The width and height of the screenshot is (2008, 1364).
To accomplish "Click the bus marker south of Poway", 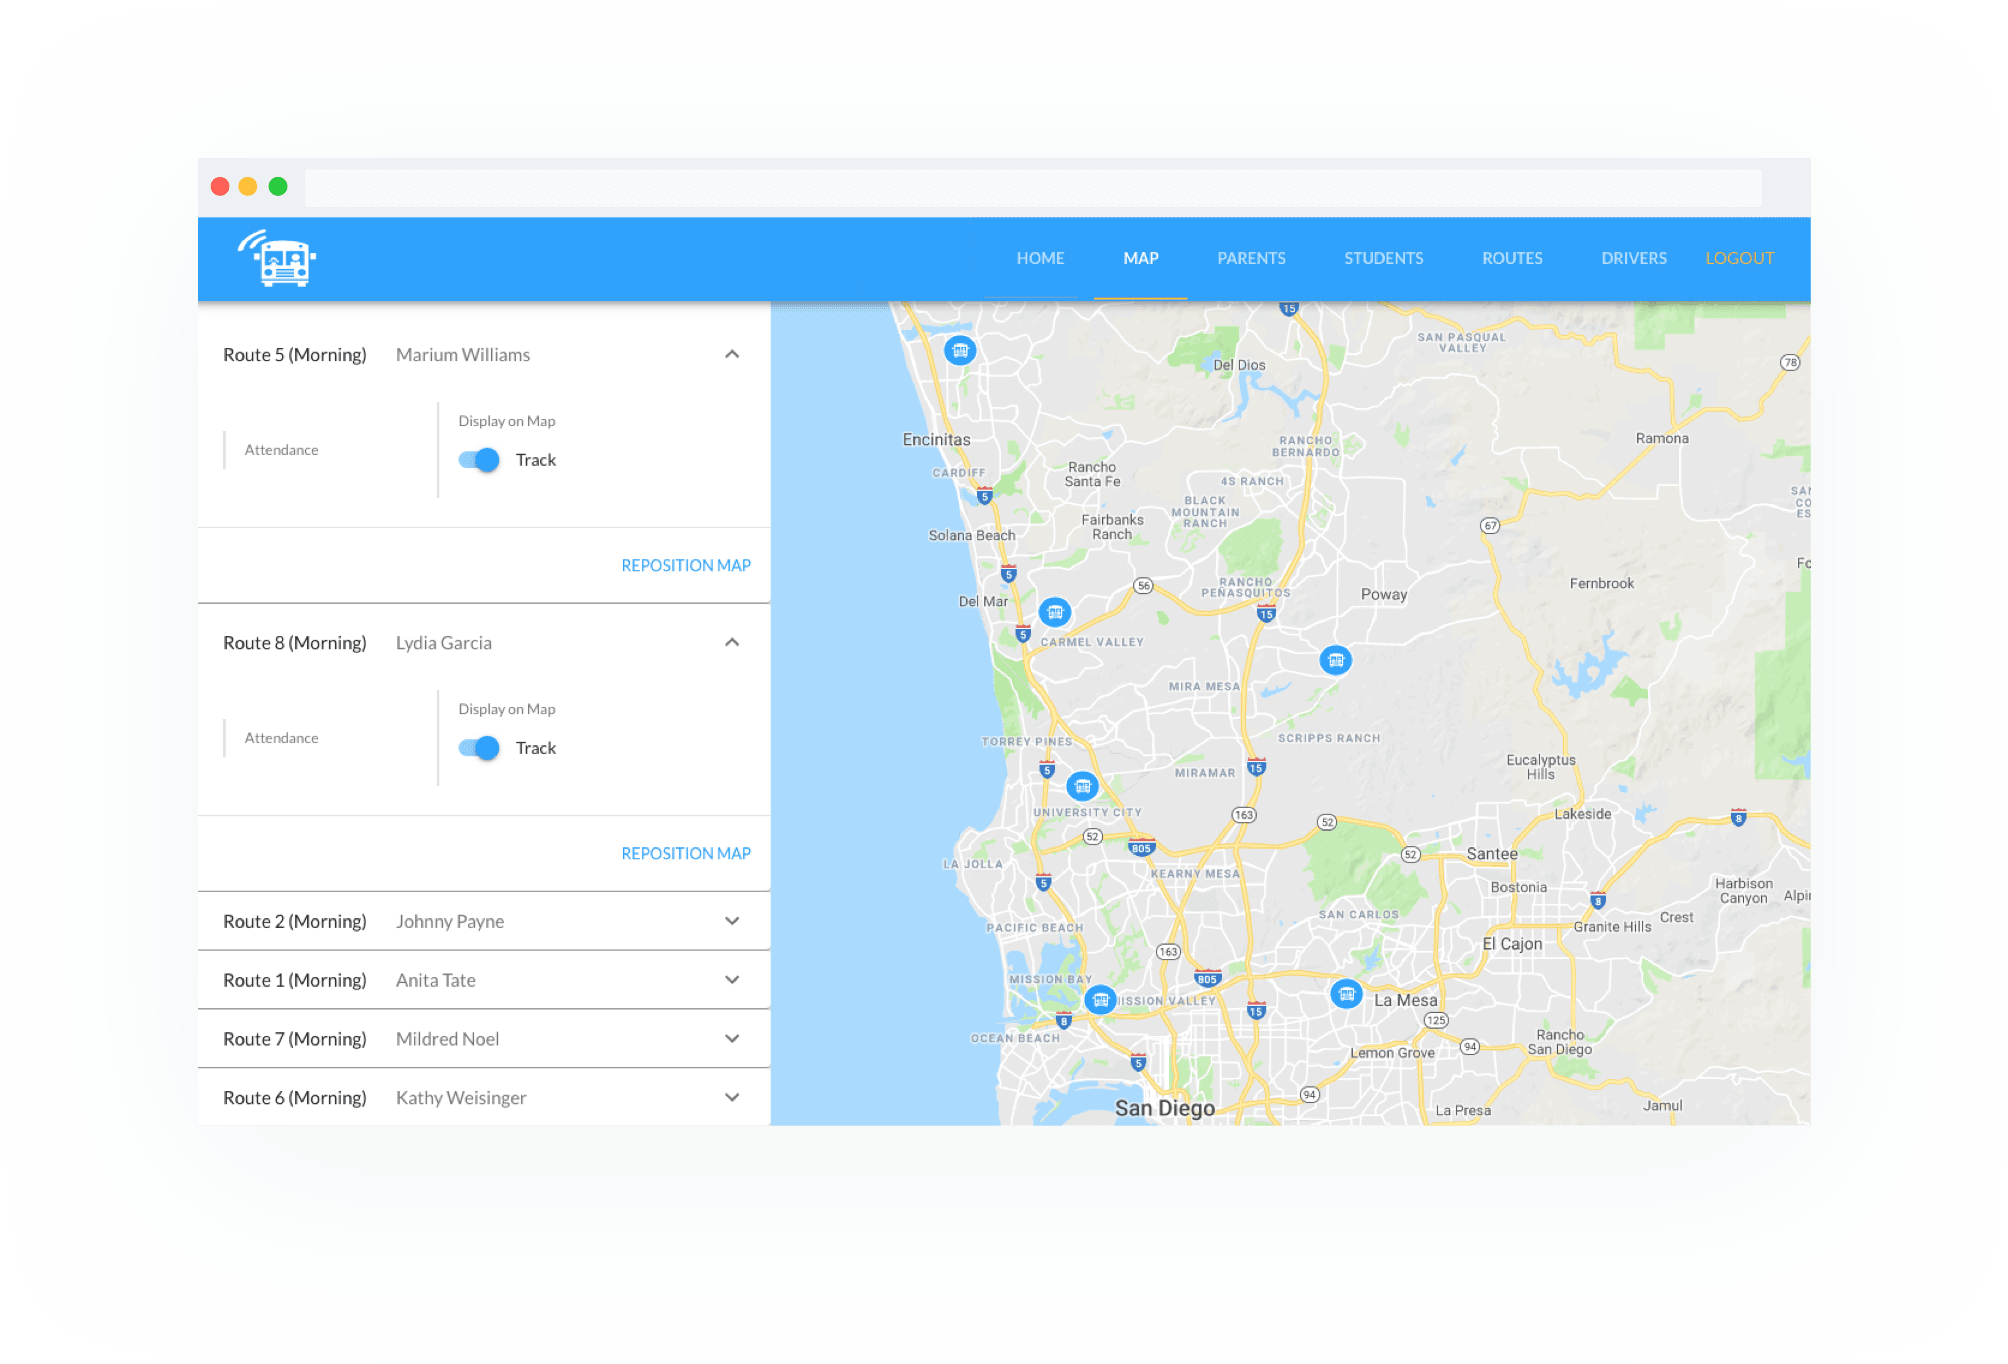I will click(x=1335, y=660).
